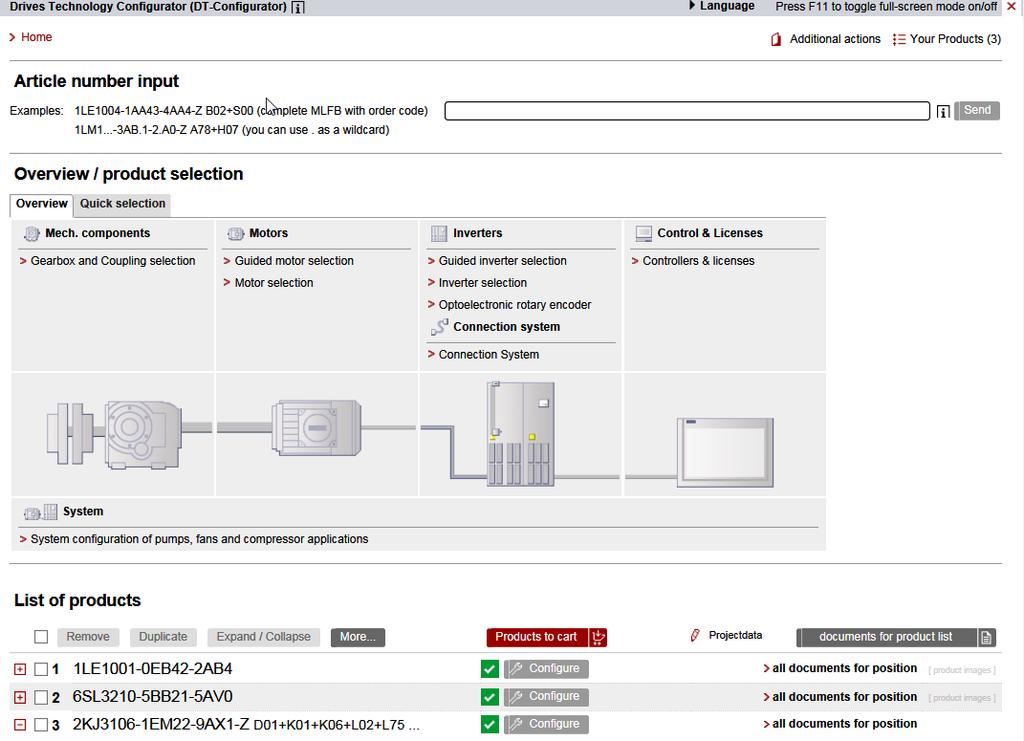
Task: Click the article number input field
Action: click(687, 111)
